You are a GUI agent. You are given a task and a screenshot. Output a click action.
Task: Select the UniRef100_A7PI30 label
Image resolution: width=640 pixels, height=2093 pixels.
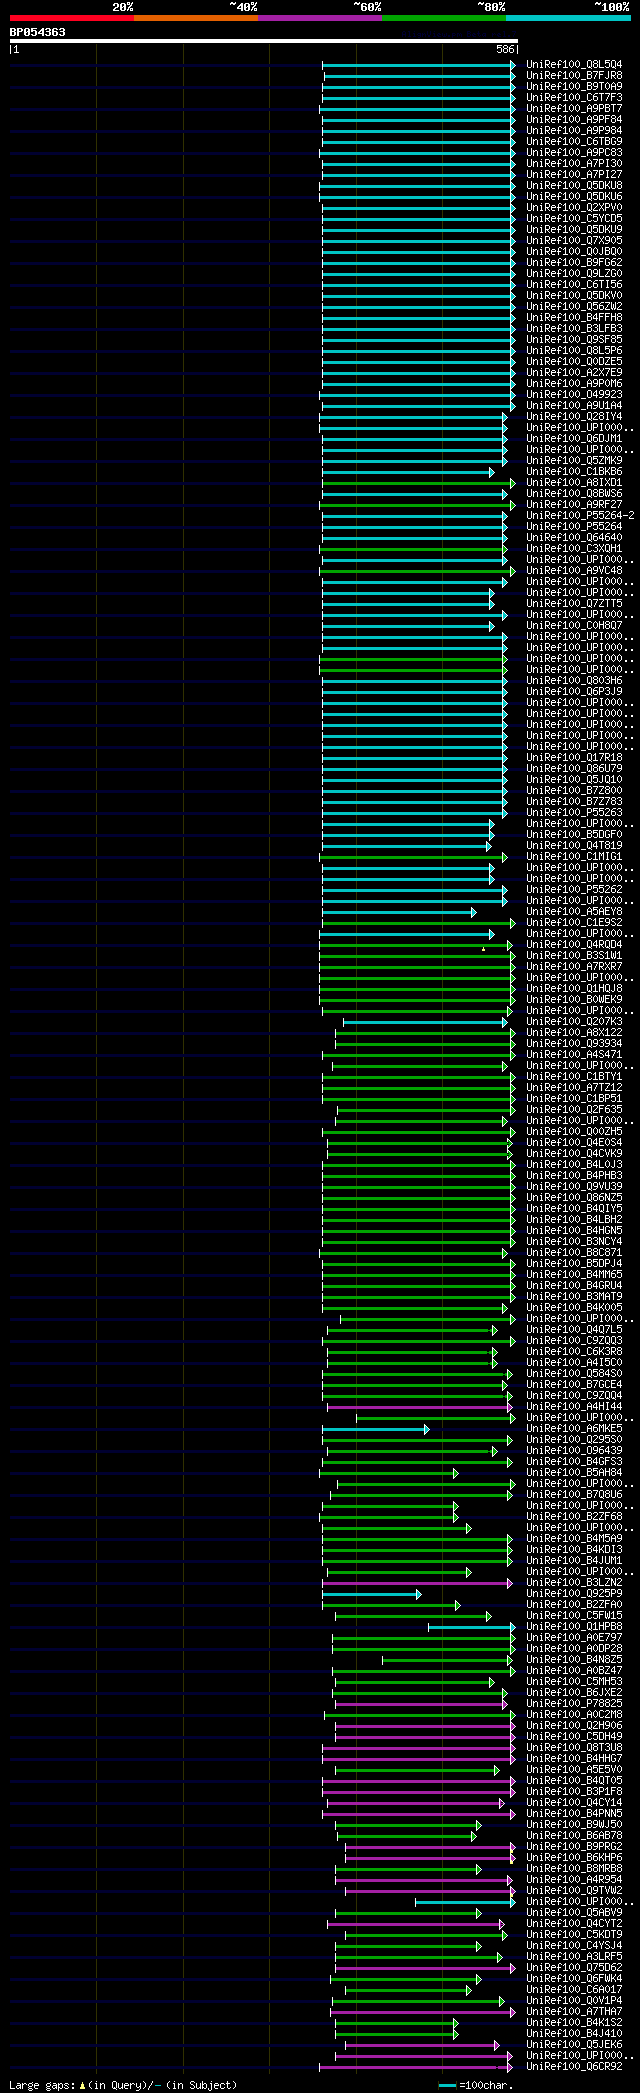coord(574,163)
